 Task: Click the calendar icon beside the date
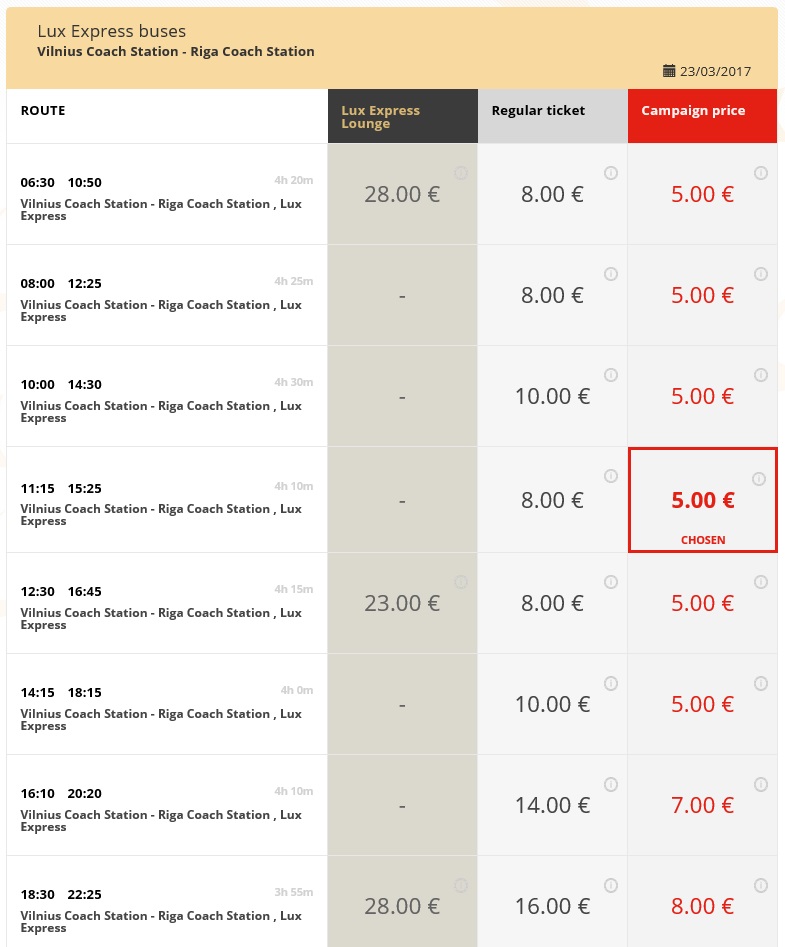tap(669, 71)
